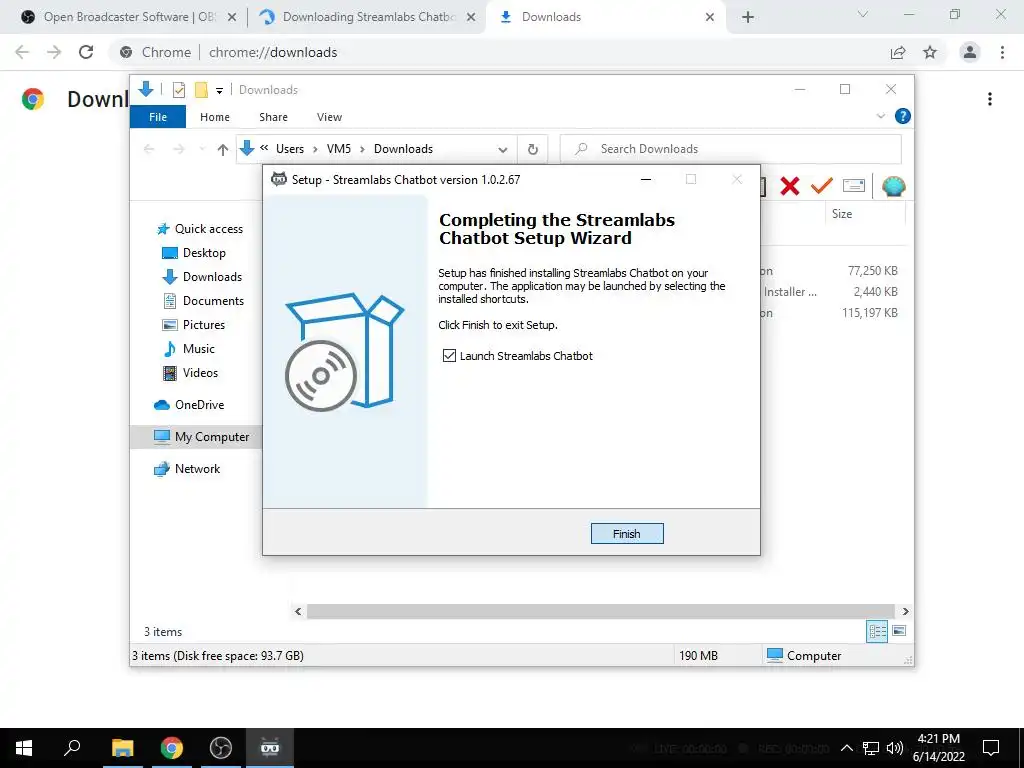Open the Home ribbon tab in Explorer
This screenshot has width=1024, height=768.
tap(215, 117)
